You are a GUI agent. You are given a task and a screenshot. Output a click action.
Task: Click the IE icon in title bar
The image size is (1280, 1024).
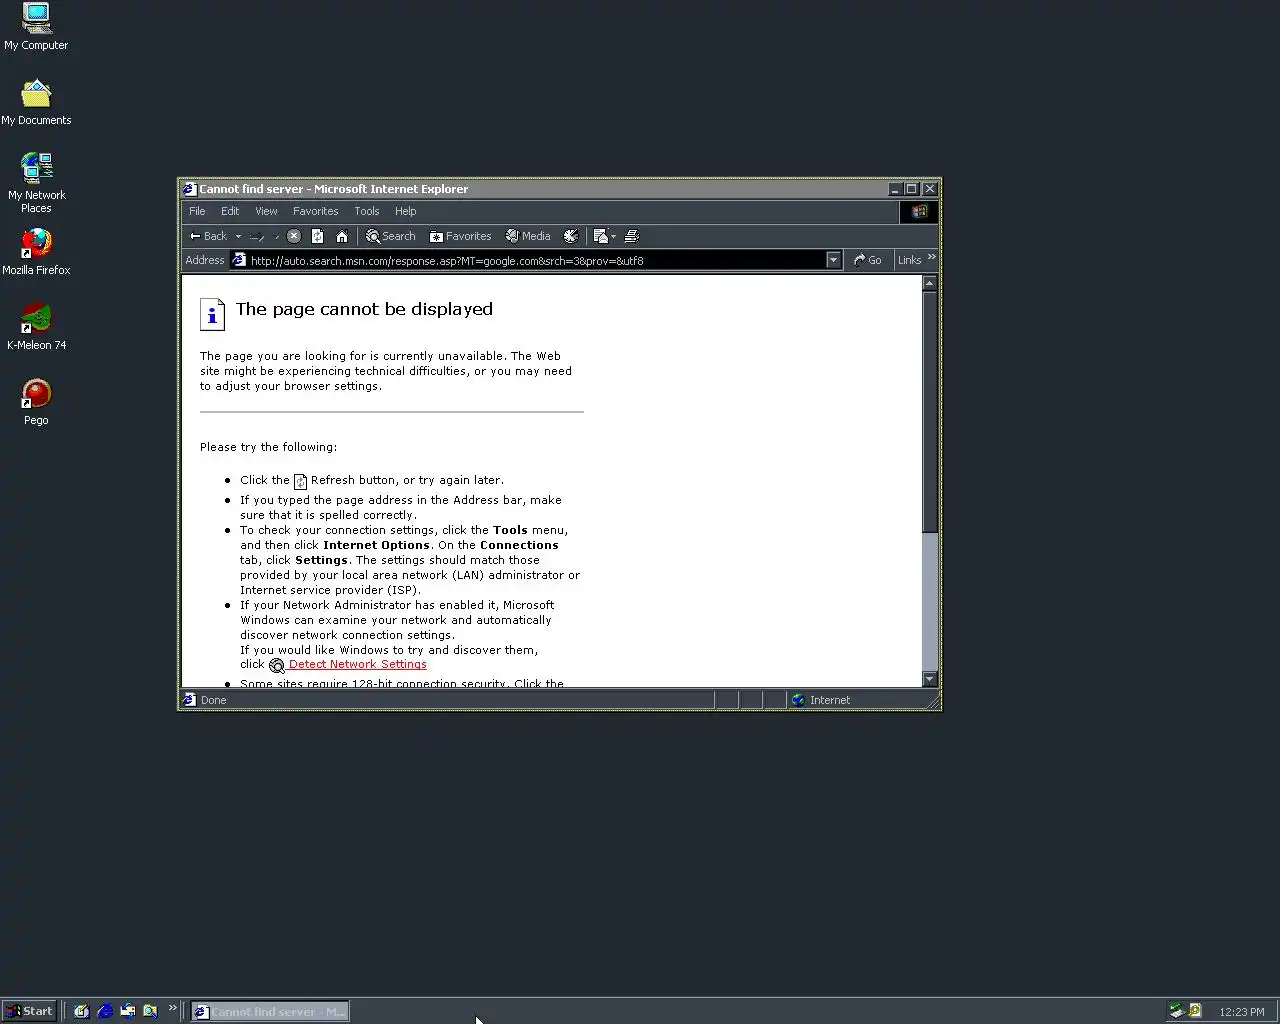pos(189,188)
